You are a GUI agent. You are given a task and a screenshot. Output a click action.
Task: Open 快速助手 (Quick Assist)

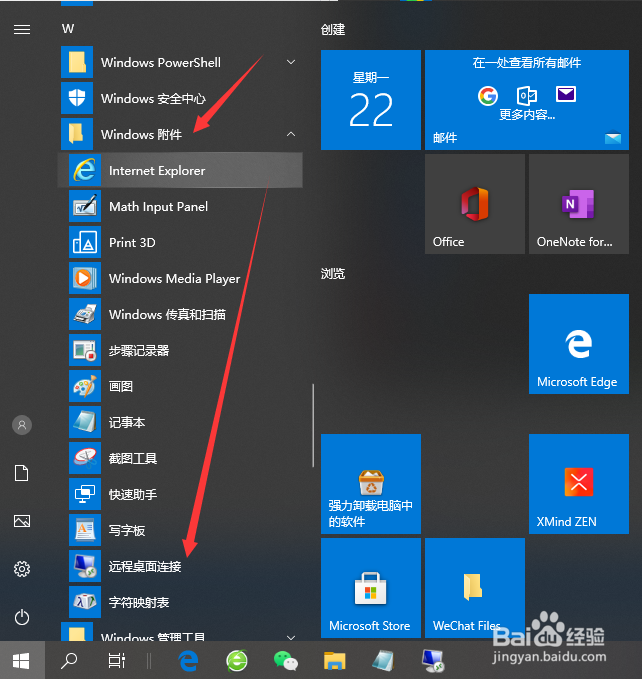[x=180, y=494]
